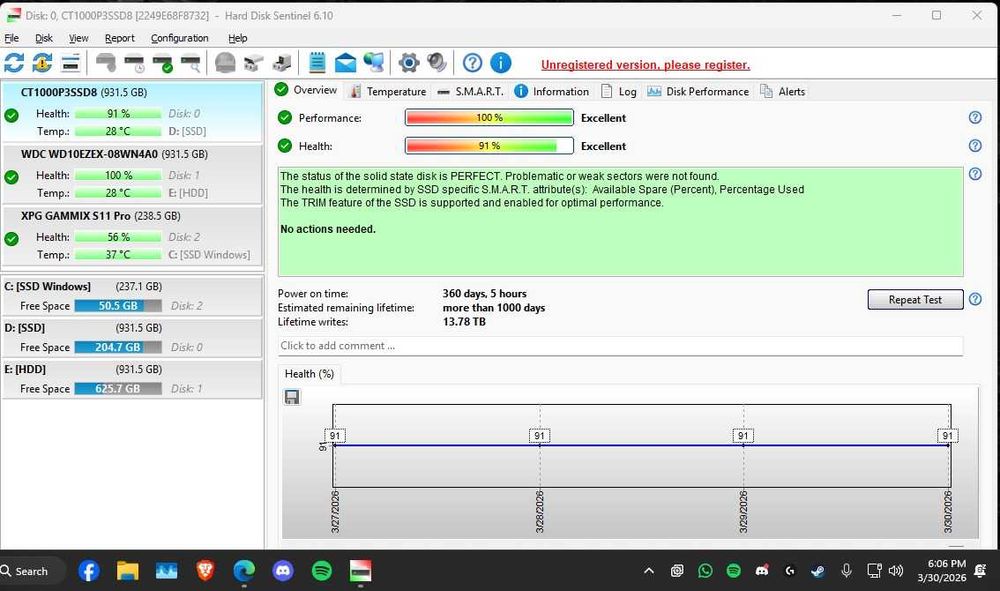Switch to the Log tab
The image size is (1000, 591).
(619, 91)
